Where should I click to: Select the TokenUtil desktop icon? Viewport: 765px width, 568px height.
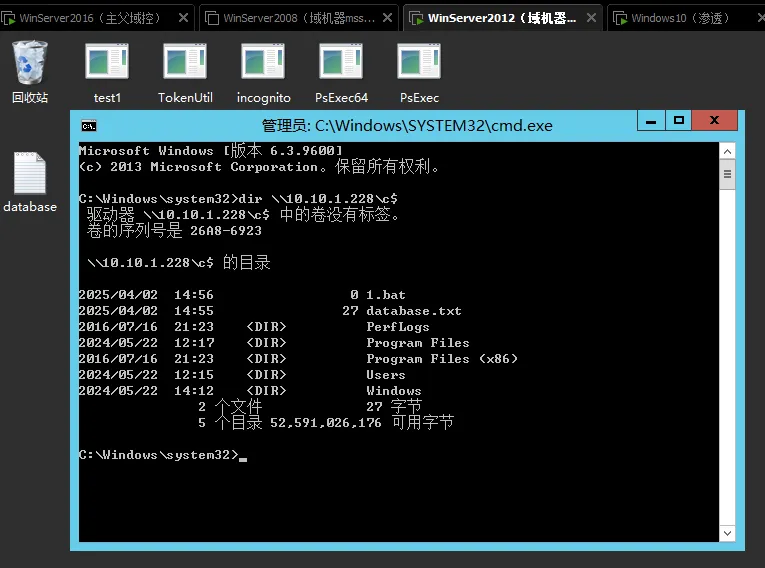[185, 73]
